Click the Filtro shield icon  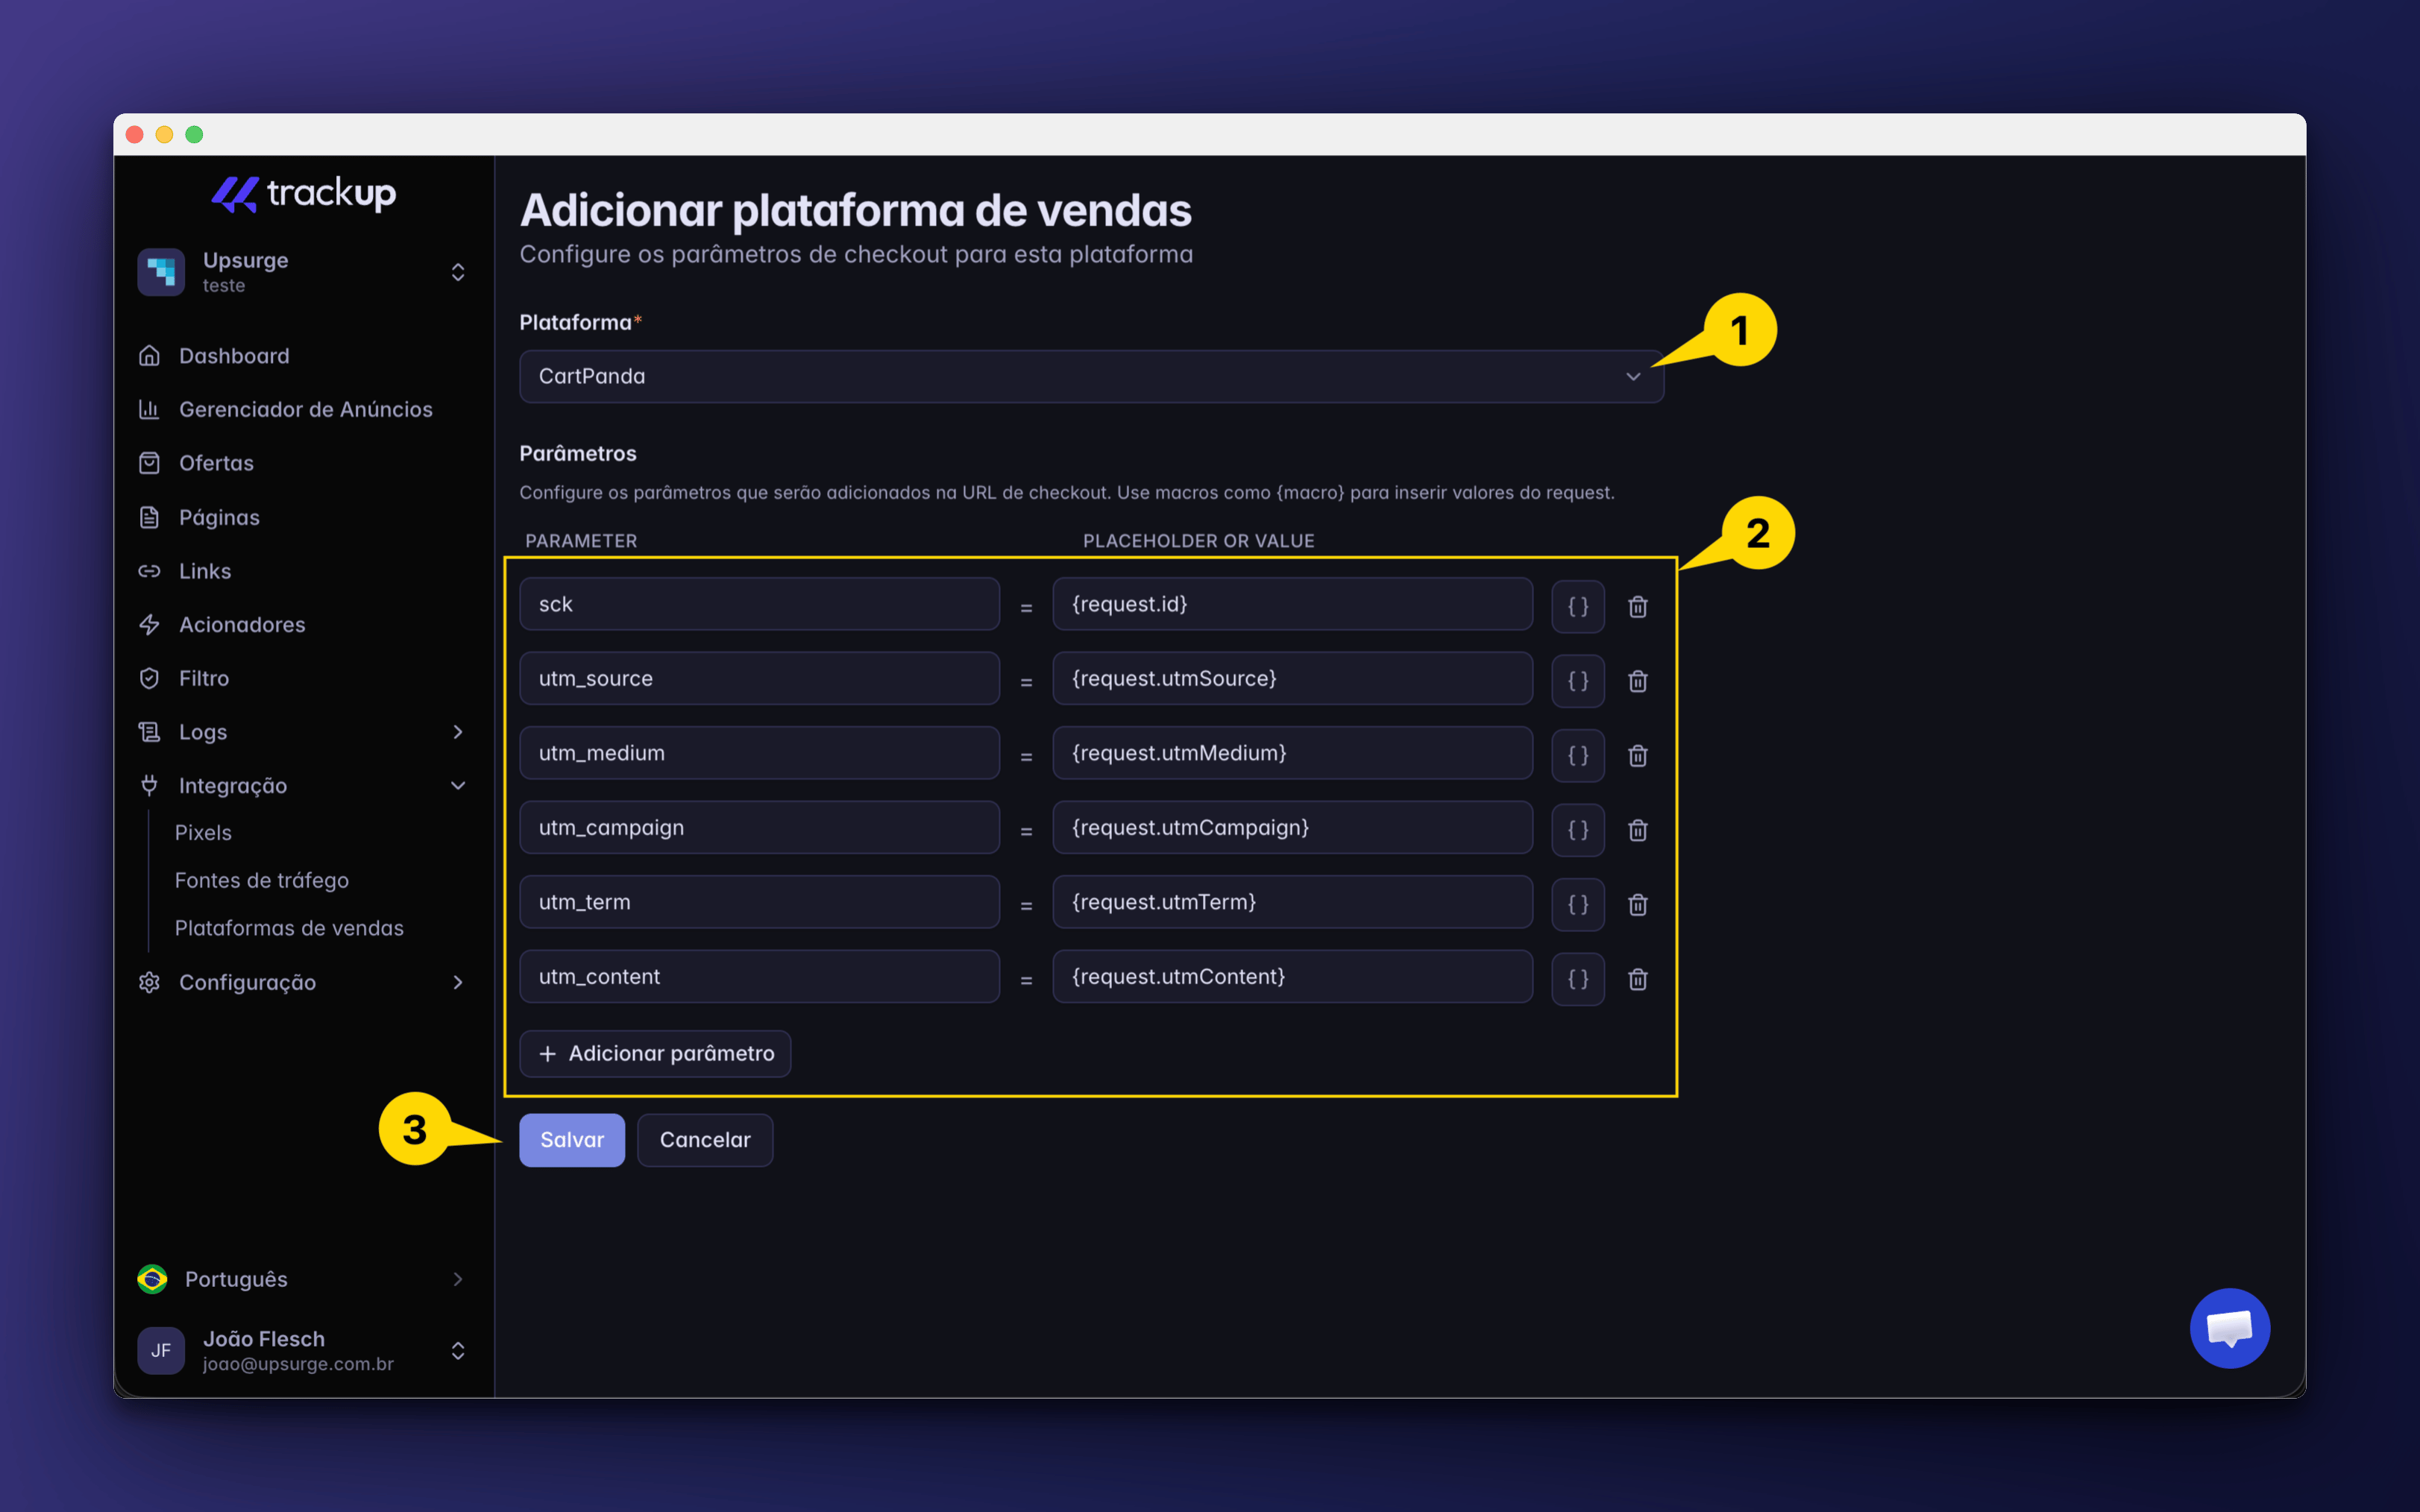[x=149, y=678]
